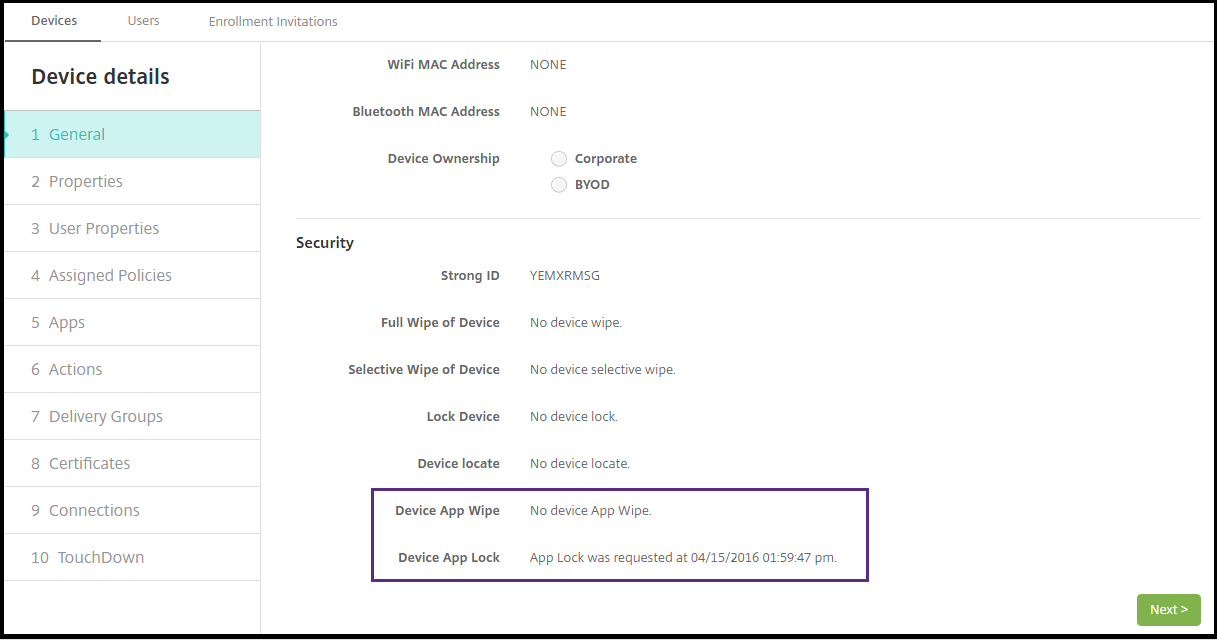1217x640 pixels.
Task: Open the Users tab
Action: (x=143, y=21)
